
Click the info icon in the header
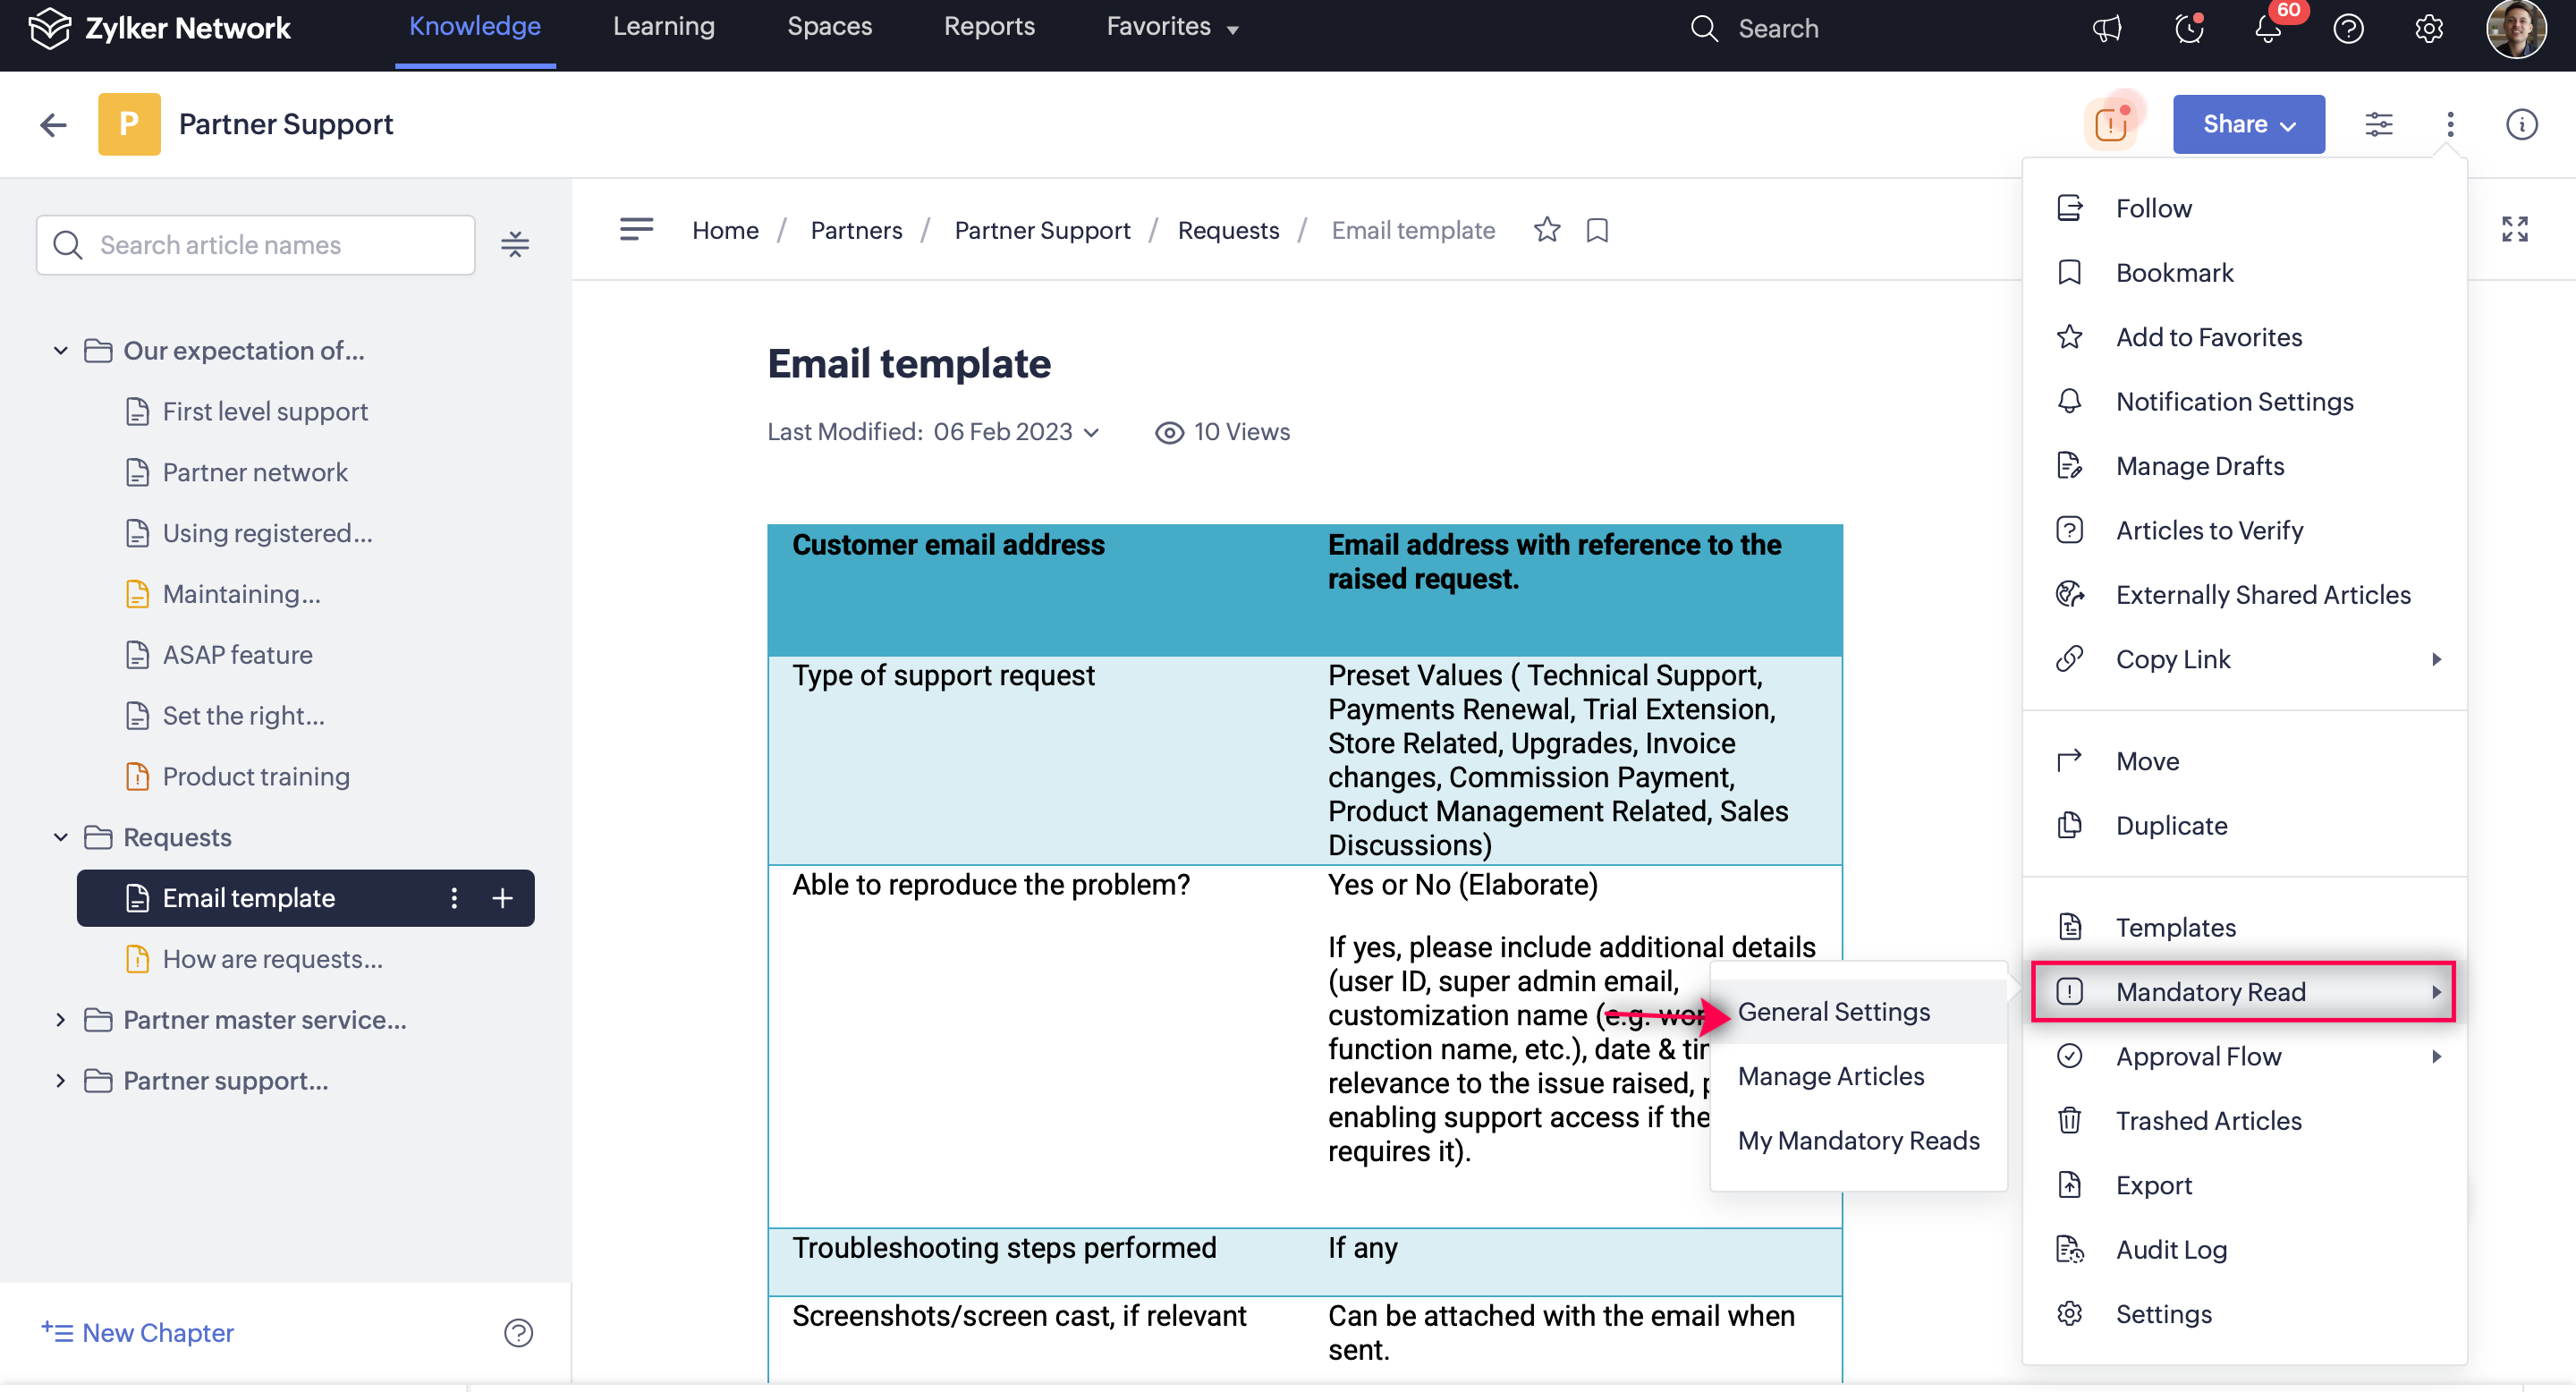click(2521, 124)
